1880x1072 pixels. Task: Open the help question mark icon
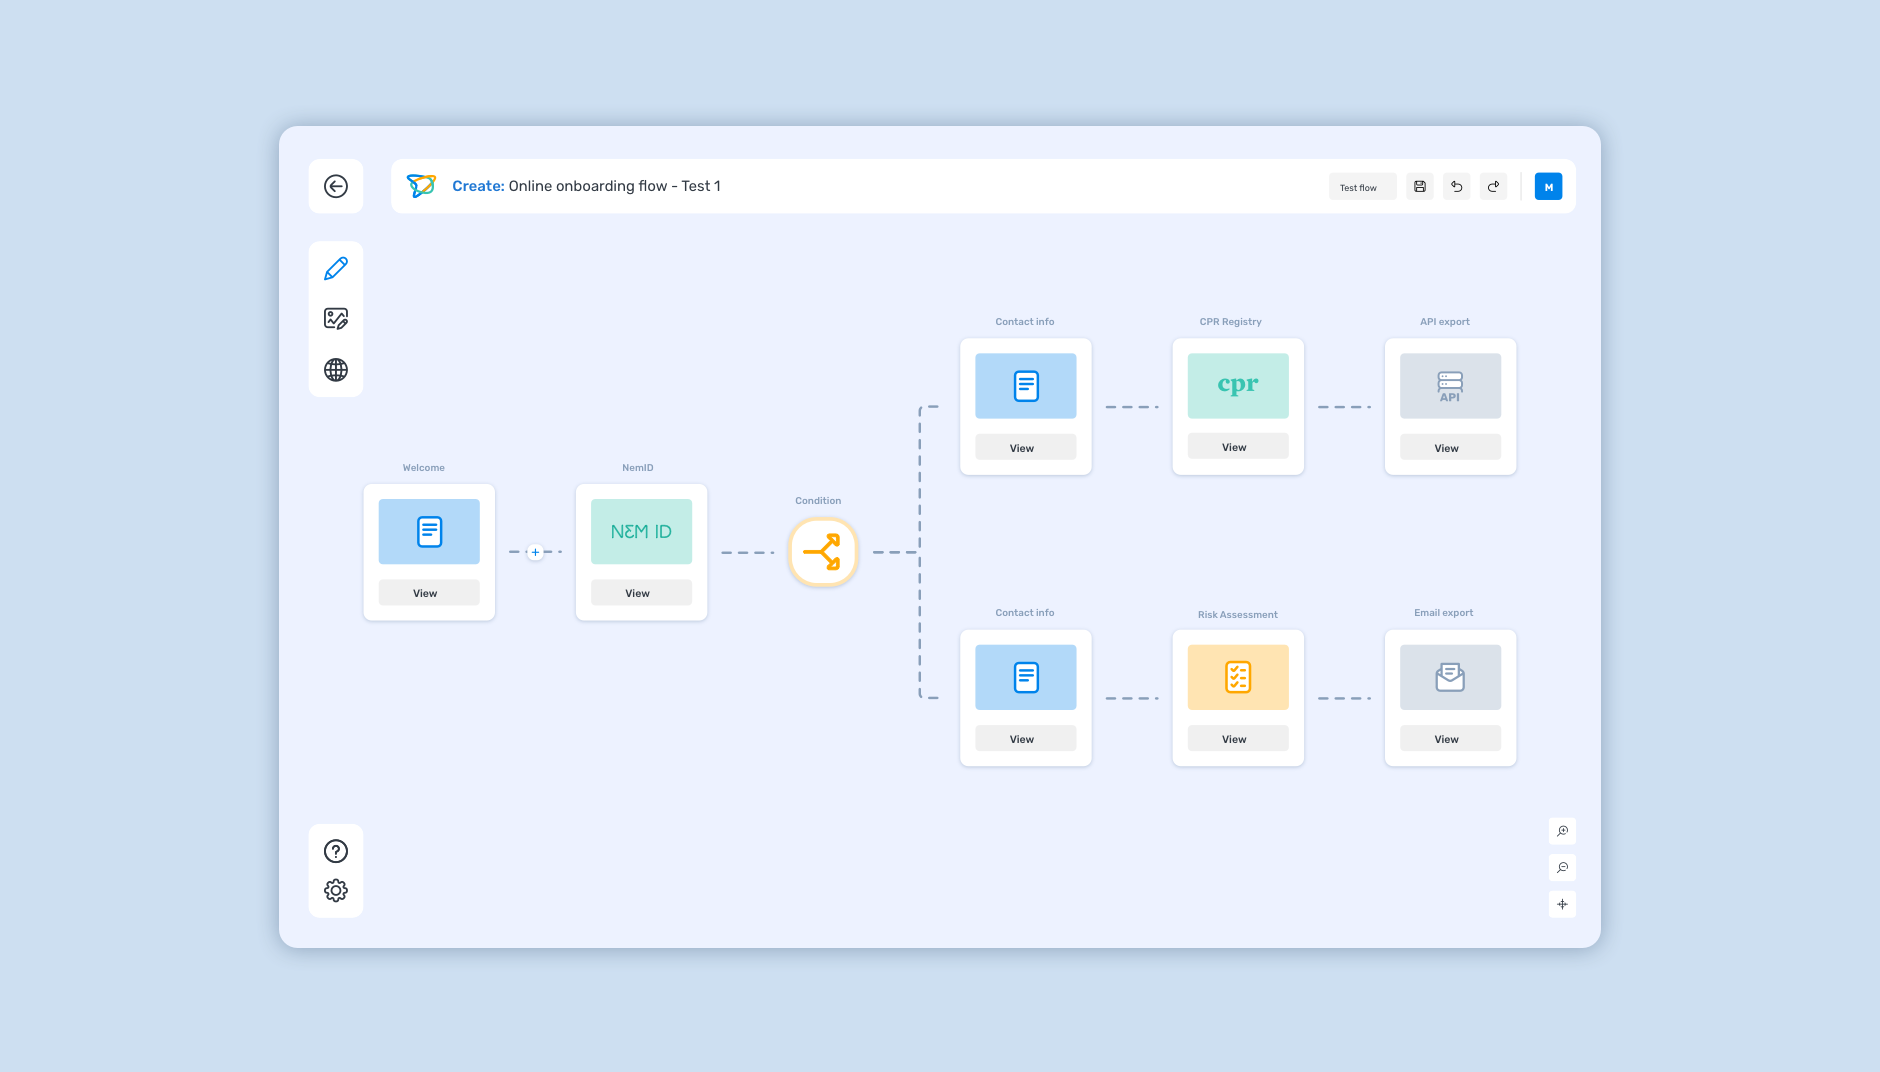coord(336,851)
